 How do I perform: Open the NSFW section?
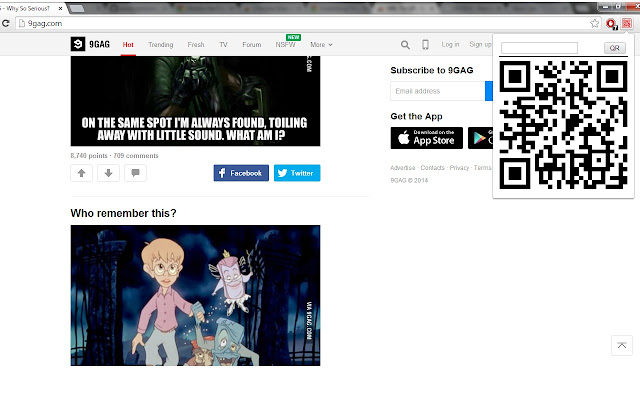(285, 44)
